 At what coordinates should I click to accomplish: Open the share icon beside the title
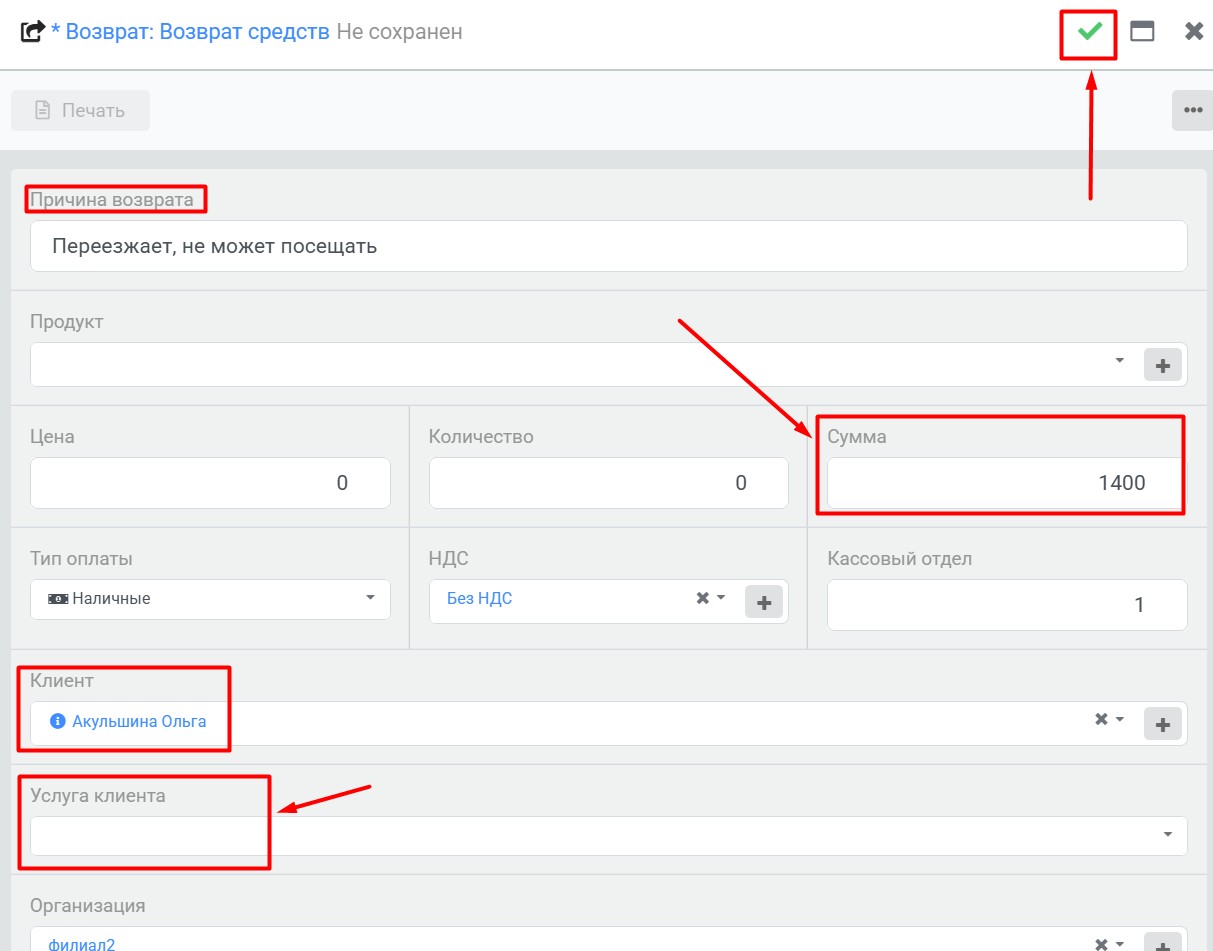coord(32,32)
